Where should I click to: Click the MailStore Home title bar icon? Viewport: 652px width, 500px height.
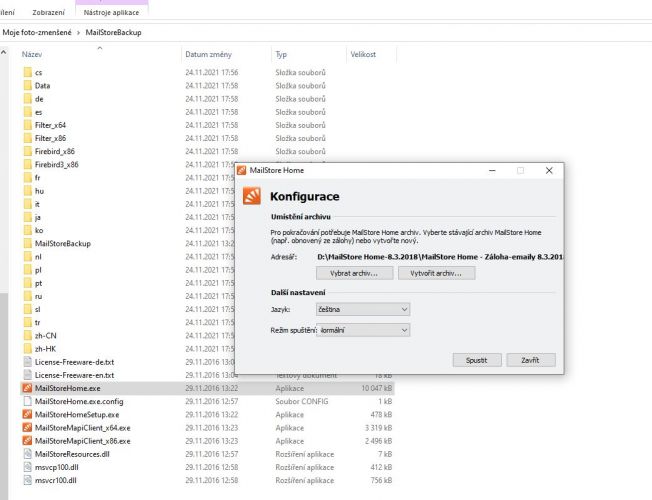pyautogui.click(x=242, y=170)
